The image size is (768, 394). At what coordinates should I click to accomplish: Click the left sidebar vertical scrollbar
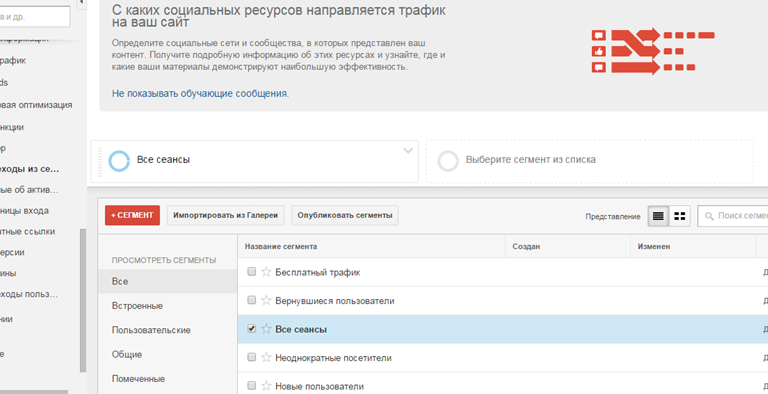tap(83, 300)
